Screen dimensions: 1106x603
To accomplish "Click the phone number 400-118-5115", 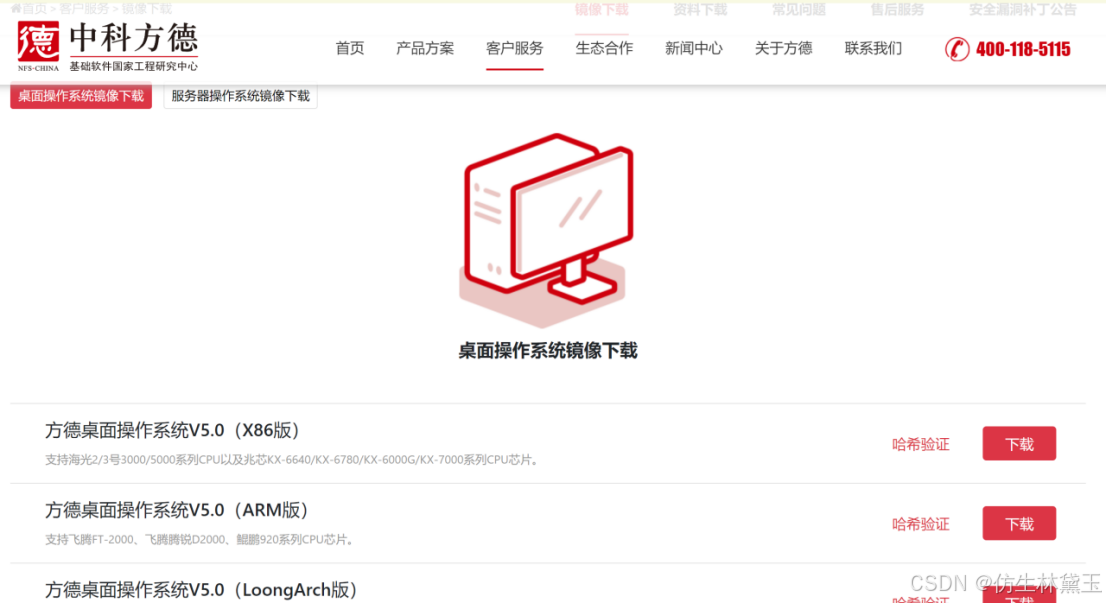I will (1023, 49).
